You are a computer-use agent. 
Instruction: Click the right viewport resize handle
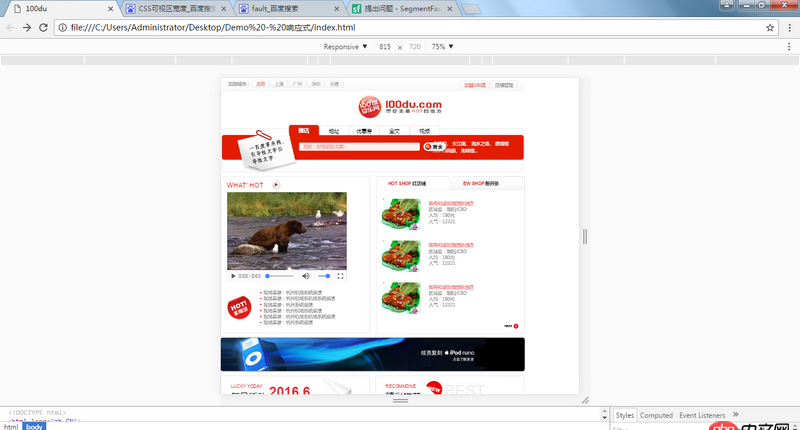click(585, 236)
